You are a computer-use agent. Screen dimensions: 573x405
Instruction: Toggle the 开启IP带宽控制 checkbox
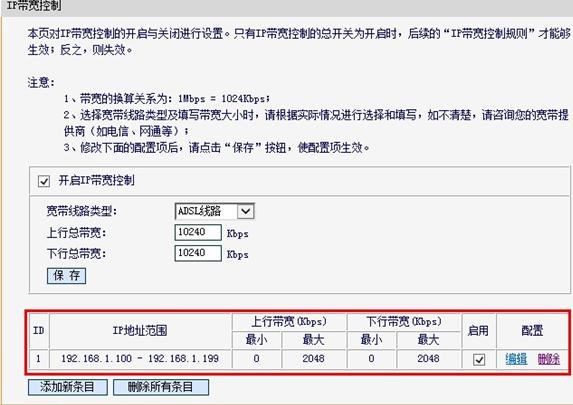pyautogui.click(x=44, y=181)
